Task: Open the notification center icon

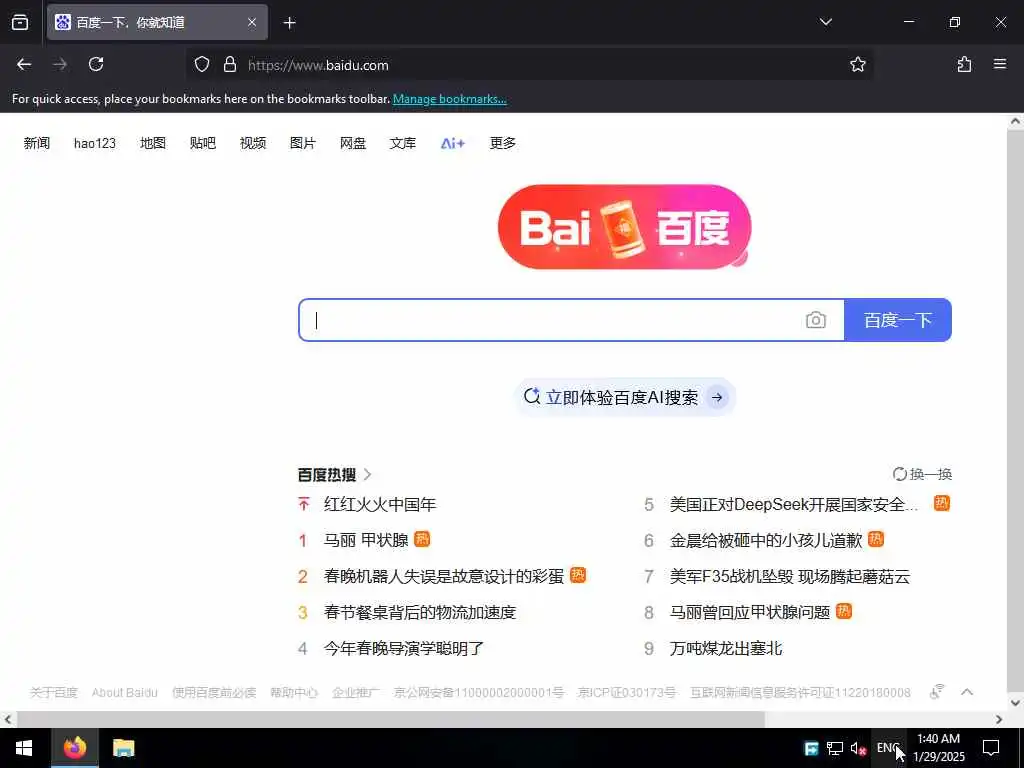Action: [x=991, y=748]
